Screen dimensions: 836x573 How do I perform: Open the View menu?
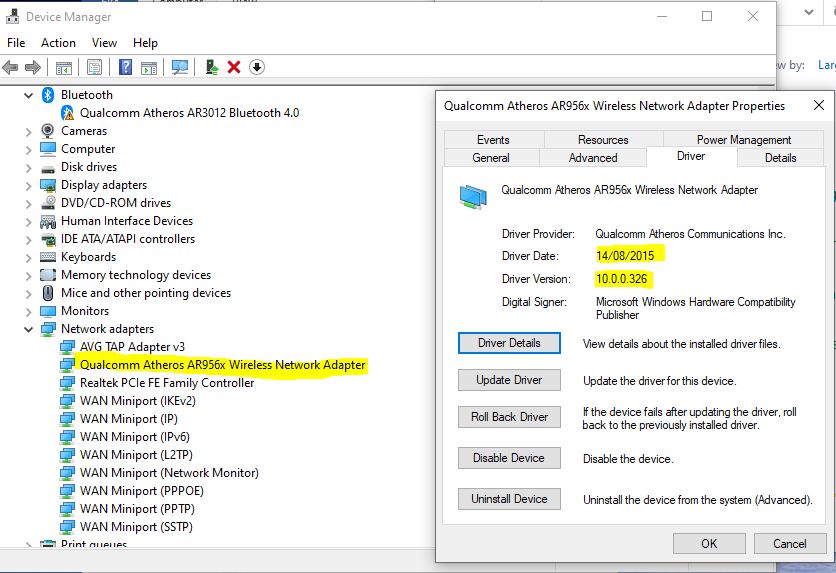tap(104, 43)
